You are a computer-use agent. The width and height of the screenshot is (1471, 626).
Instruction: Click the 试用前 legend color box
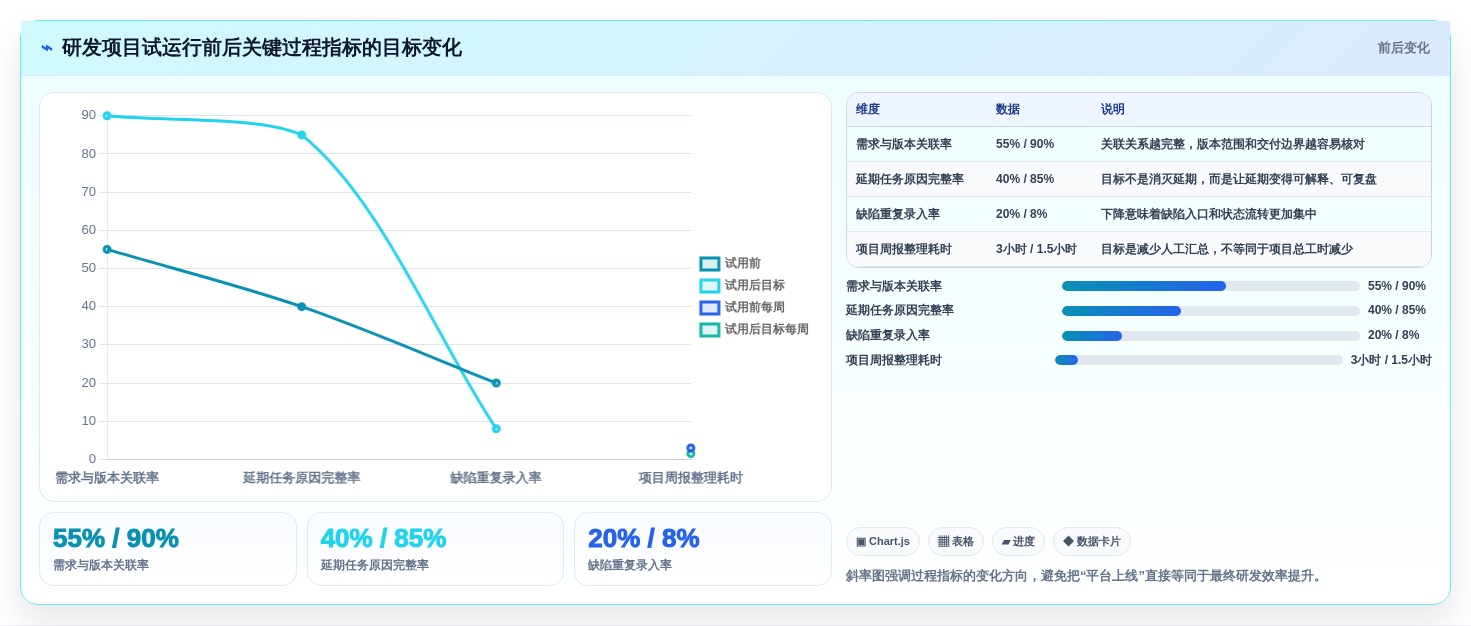coord(710,264)
